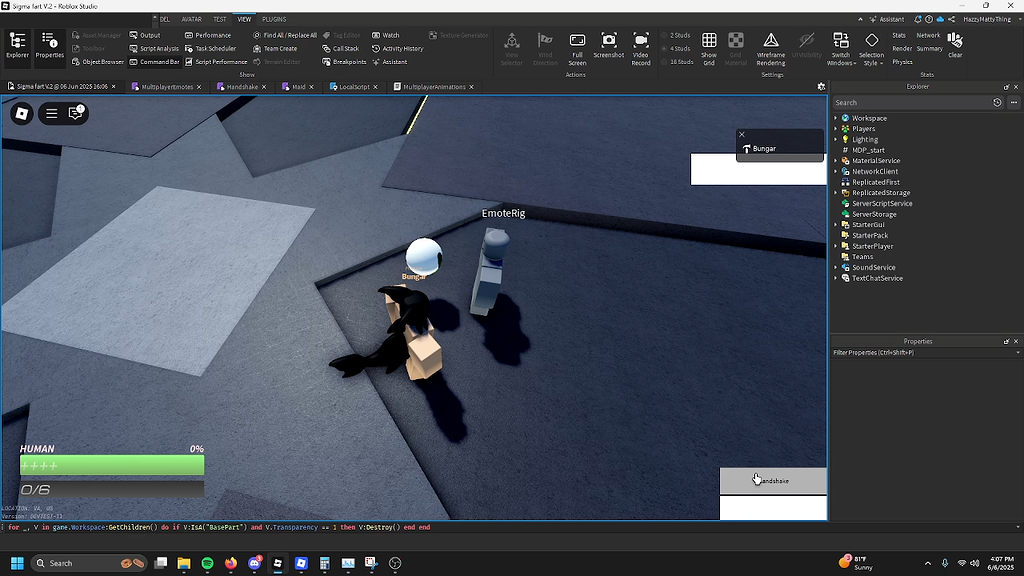The height and width of the screenshot is (576, 1024).
Task: Open the in-game chat icon
Action: pyautogui.click(x=76, y=113)
